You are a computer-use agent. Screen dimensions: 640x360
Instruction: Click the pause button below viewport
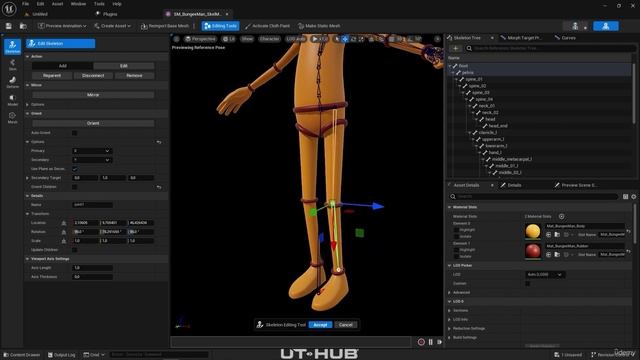click(431, 342)
